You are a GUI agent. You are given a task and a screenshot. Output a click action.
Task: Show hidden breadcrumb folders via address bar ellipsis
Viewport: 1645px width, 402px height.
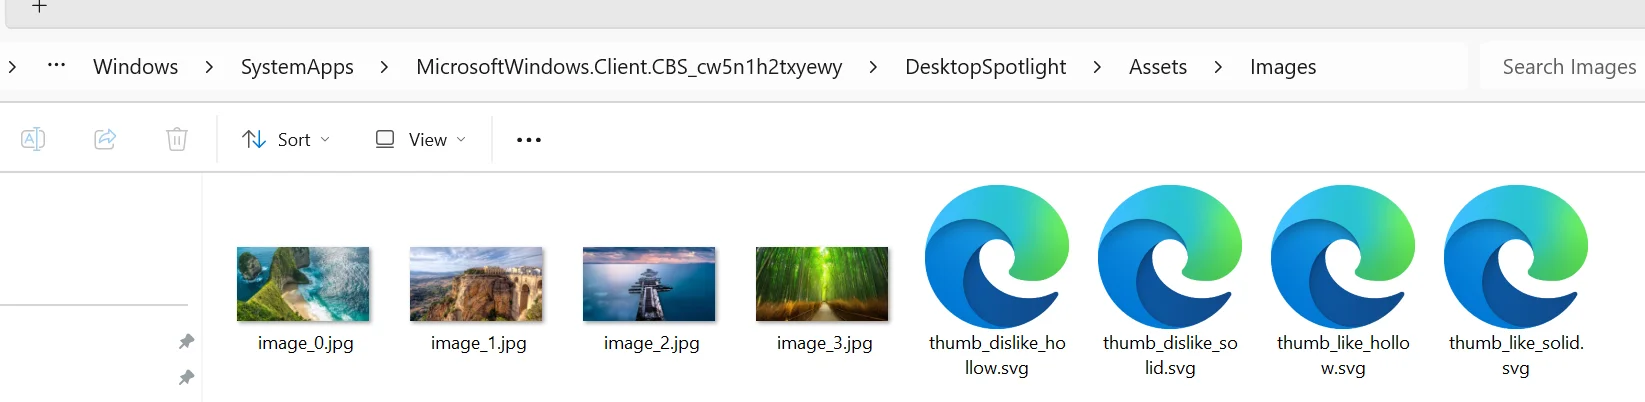[x=57, y=66]
